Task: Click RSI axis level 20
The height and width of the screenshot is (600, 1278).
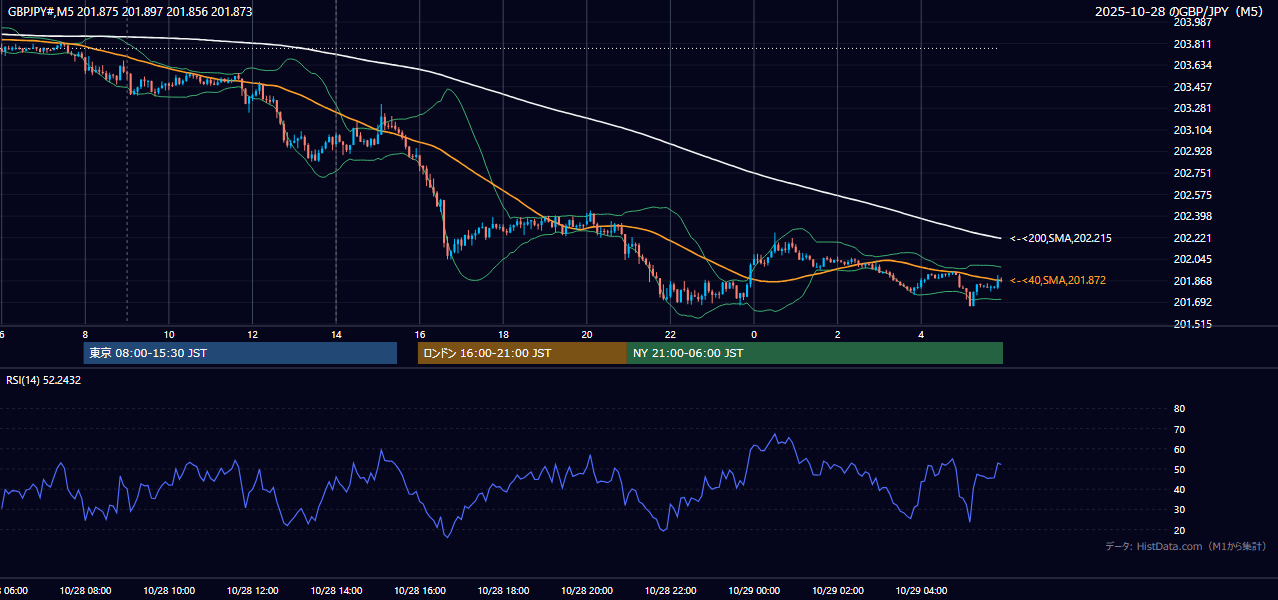Action: (x=1179, y=530)
